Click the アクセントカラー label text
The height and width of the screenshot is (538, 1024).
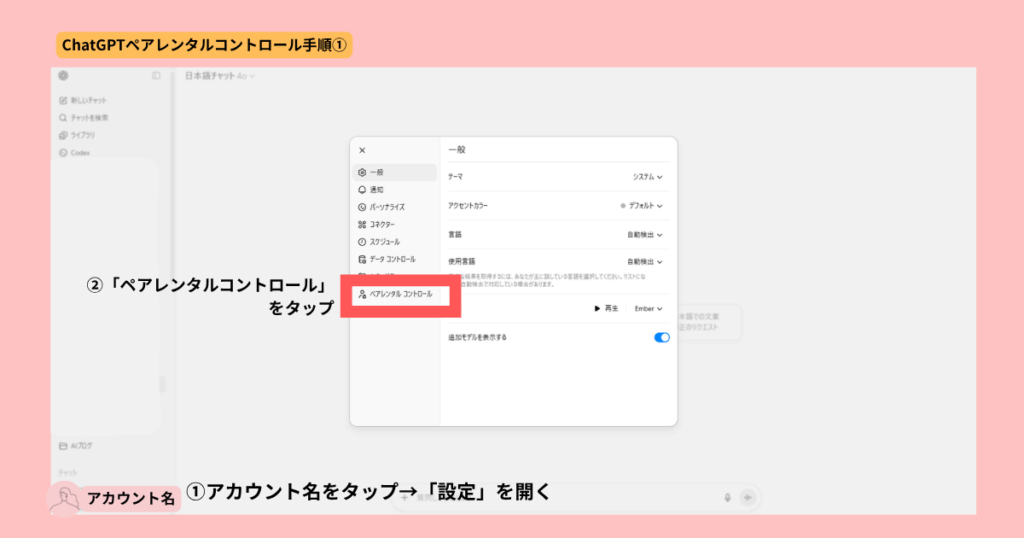[468, 206]
